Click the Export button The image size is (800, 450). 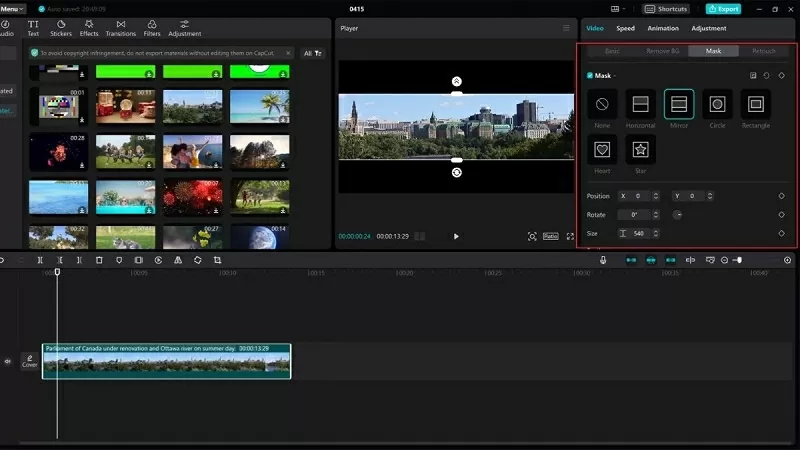coord(723,9)
